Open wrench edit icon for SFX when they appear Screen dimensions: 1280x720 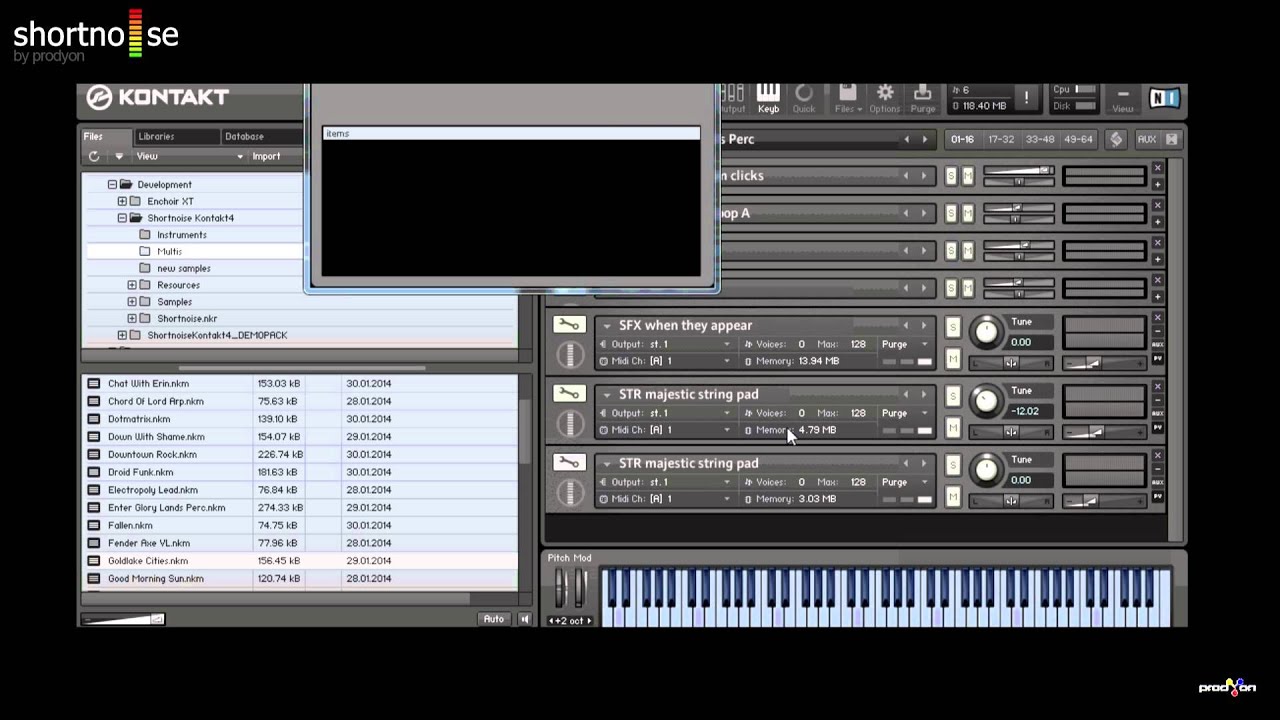568,325
